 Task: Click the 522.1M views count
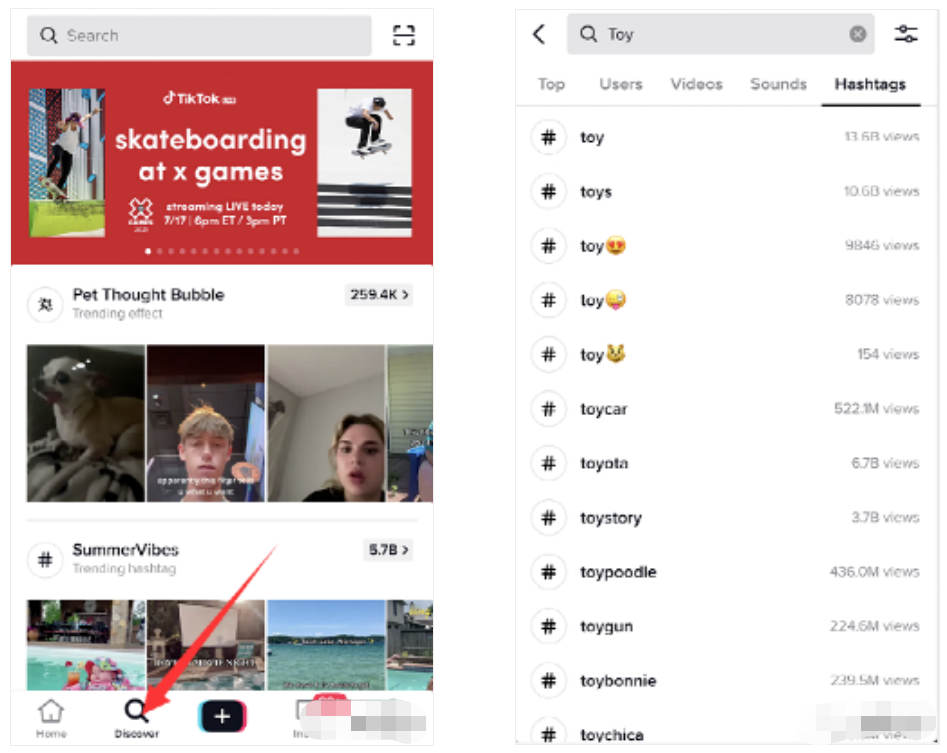click(x=876, y=409)
